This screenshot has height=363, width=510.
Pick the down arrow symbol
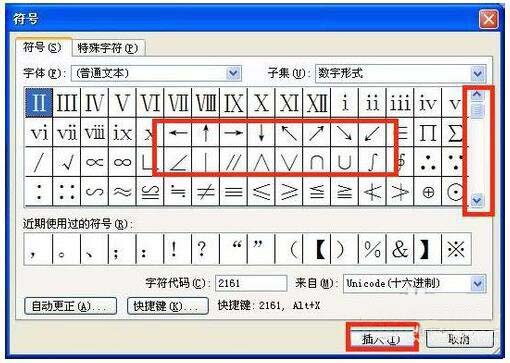pos(261,133)
